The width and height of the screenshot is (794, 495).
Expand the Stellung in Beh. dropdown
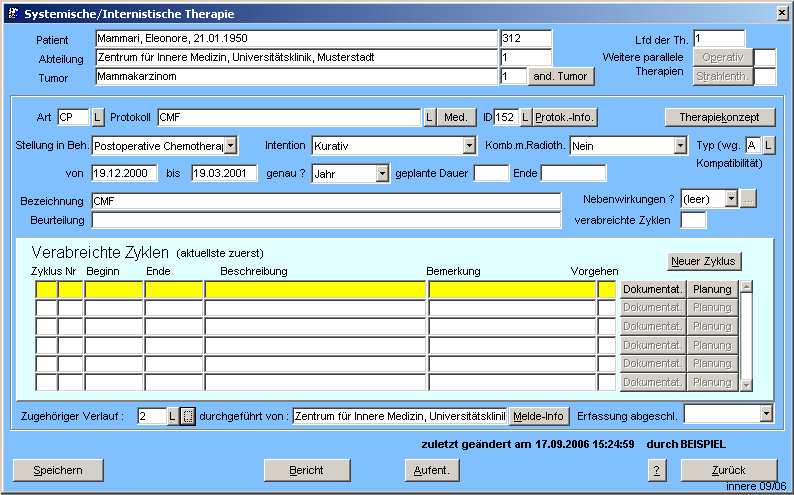tap(231, 146)
